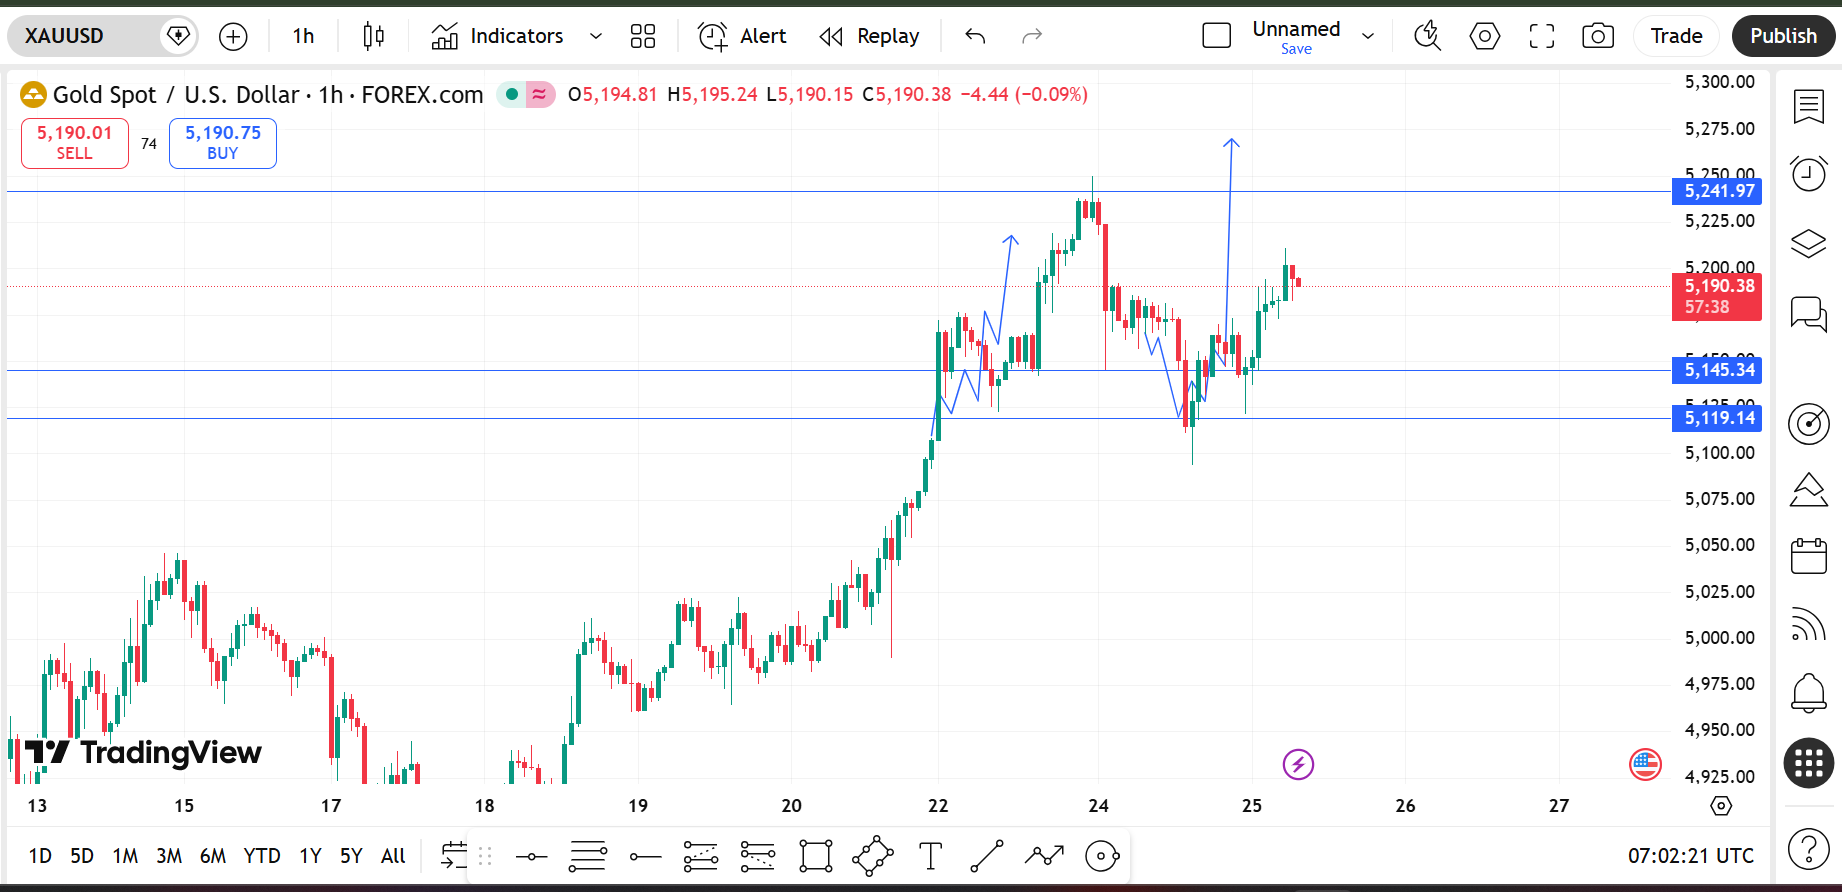Open quick search with lightning magnifier icon

1427,37
